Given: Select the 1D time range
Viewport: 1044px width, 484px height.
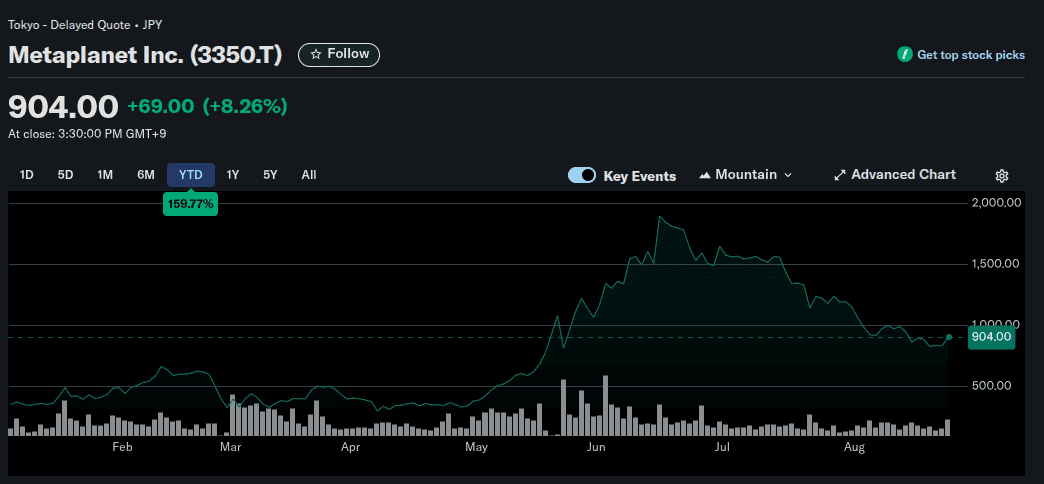Looking at the screenshot, I should pyautogui.click(x=27, y=175).
